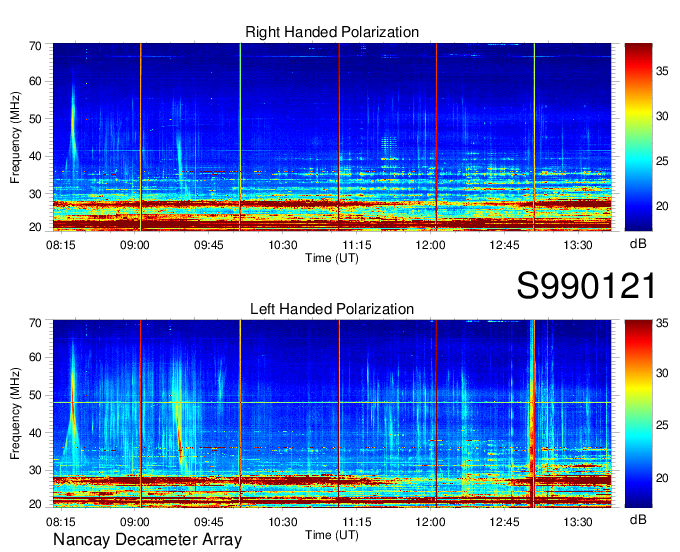Click the 20 value on right-handed color bar
This screenshot has height=552, width=680.
(x=662, y=206)
